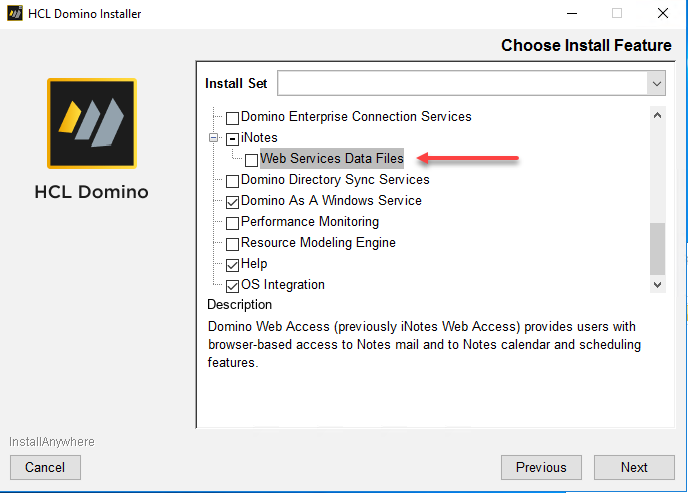Select the Web Services Data Files item
Viewport: 688px width, 493px height.
[x=331, y=158]
